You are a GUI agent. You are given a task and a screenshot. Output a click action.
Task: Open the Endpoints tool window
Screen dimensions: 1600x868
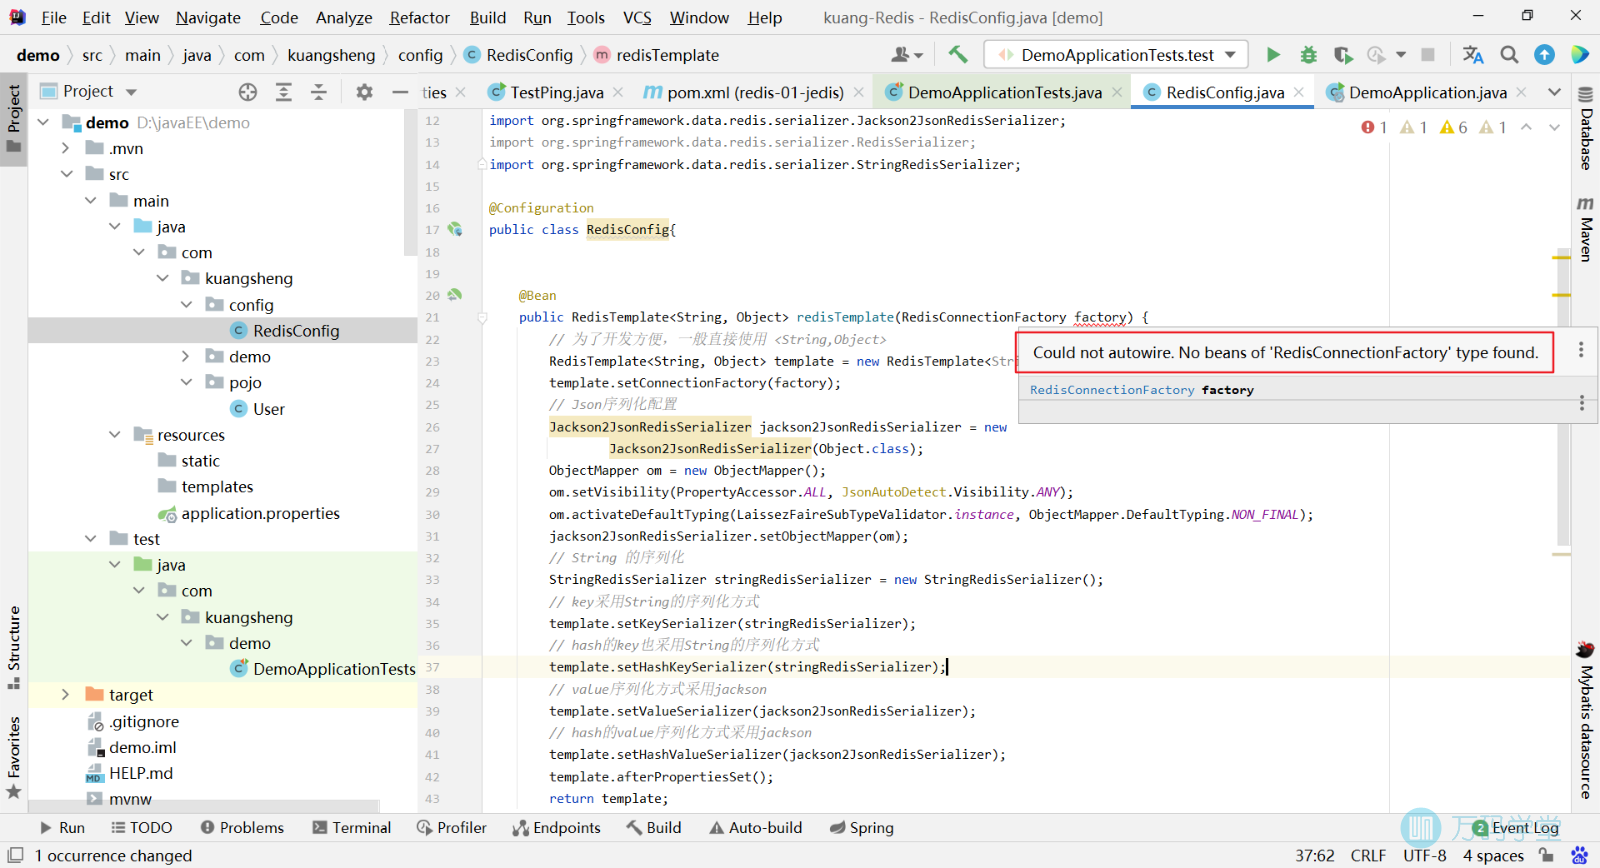tap(556, 827)
